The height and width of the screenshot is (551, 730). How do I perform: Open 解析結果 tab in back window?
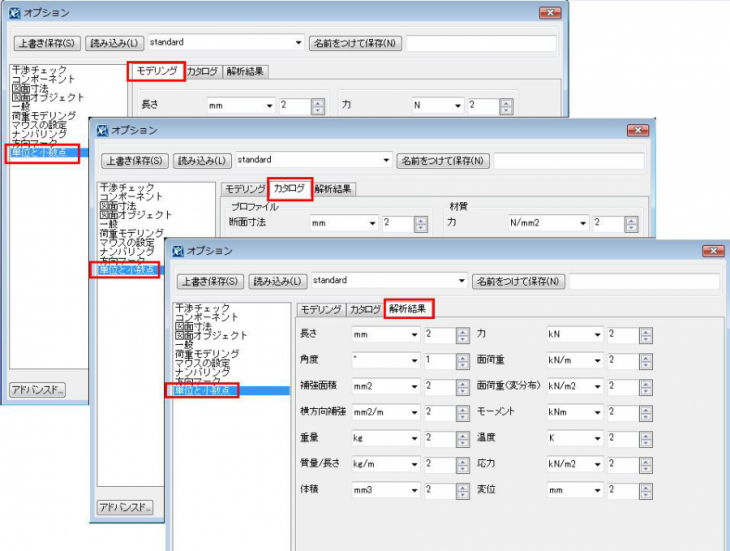pyautogui.click(x=245, y=72)
